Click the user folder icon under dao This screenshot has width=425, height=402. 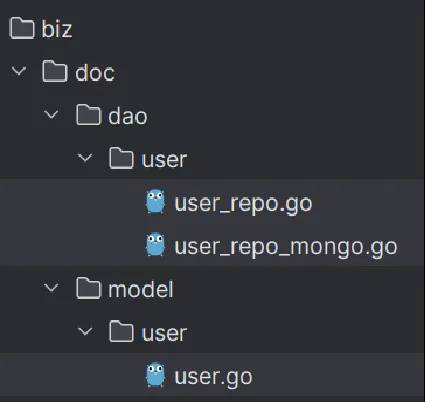(121, 158)
